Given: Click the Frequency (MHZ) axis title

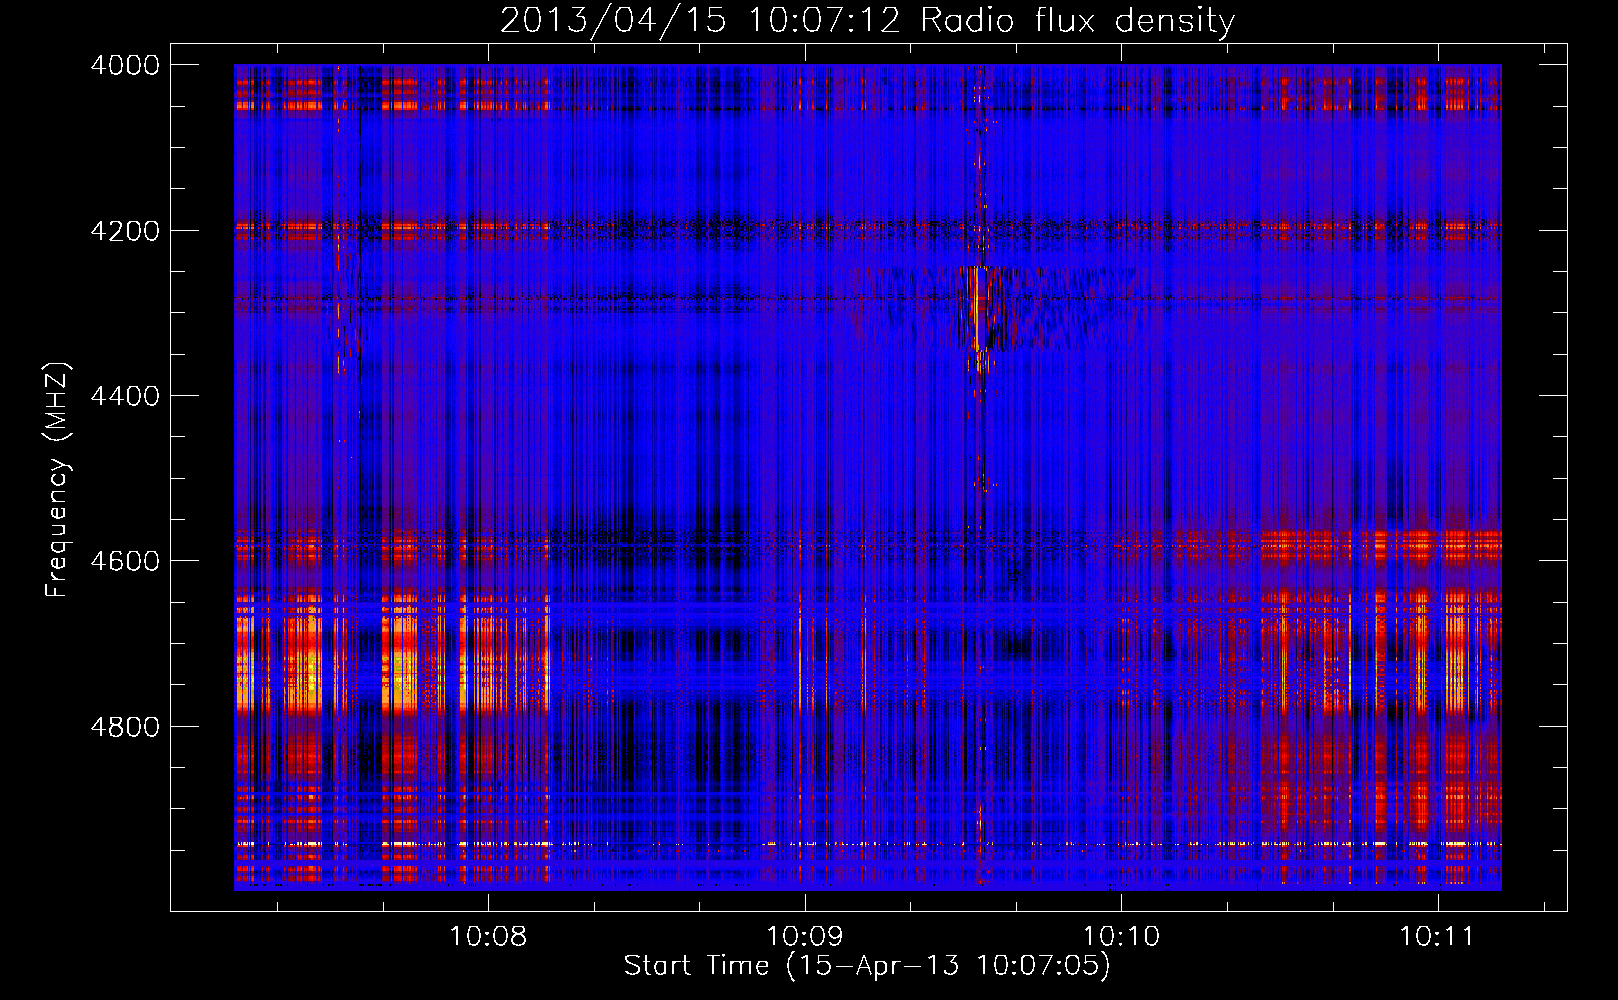Looking at the screenshot, I should pyautogui.click(x=58, y=480).
